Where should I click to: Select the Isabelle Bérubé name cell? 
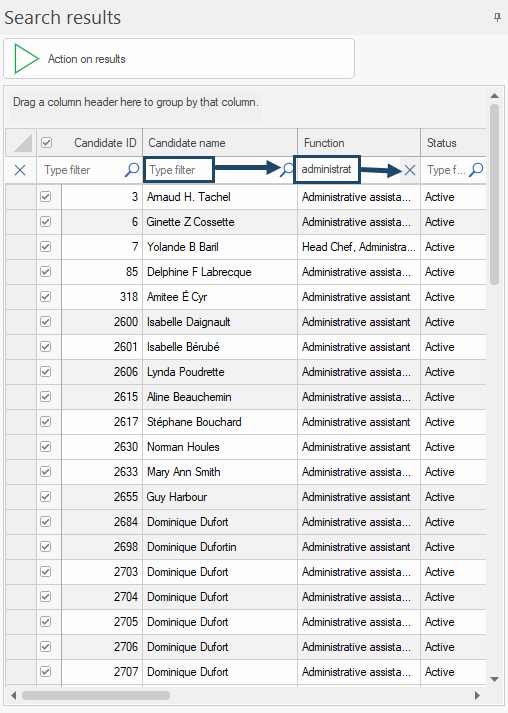(220, 347)
